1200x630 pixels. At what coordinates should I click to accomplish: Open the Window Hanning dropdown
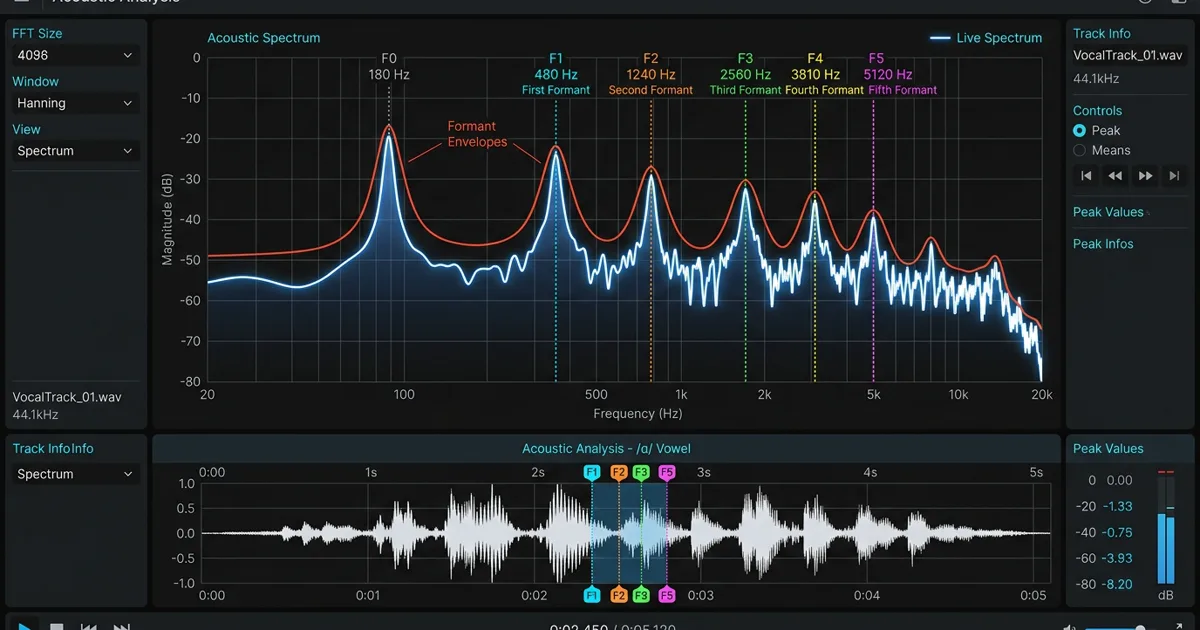tap(75, 103)
